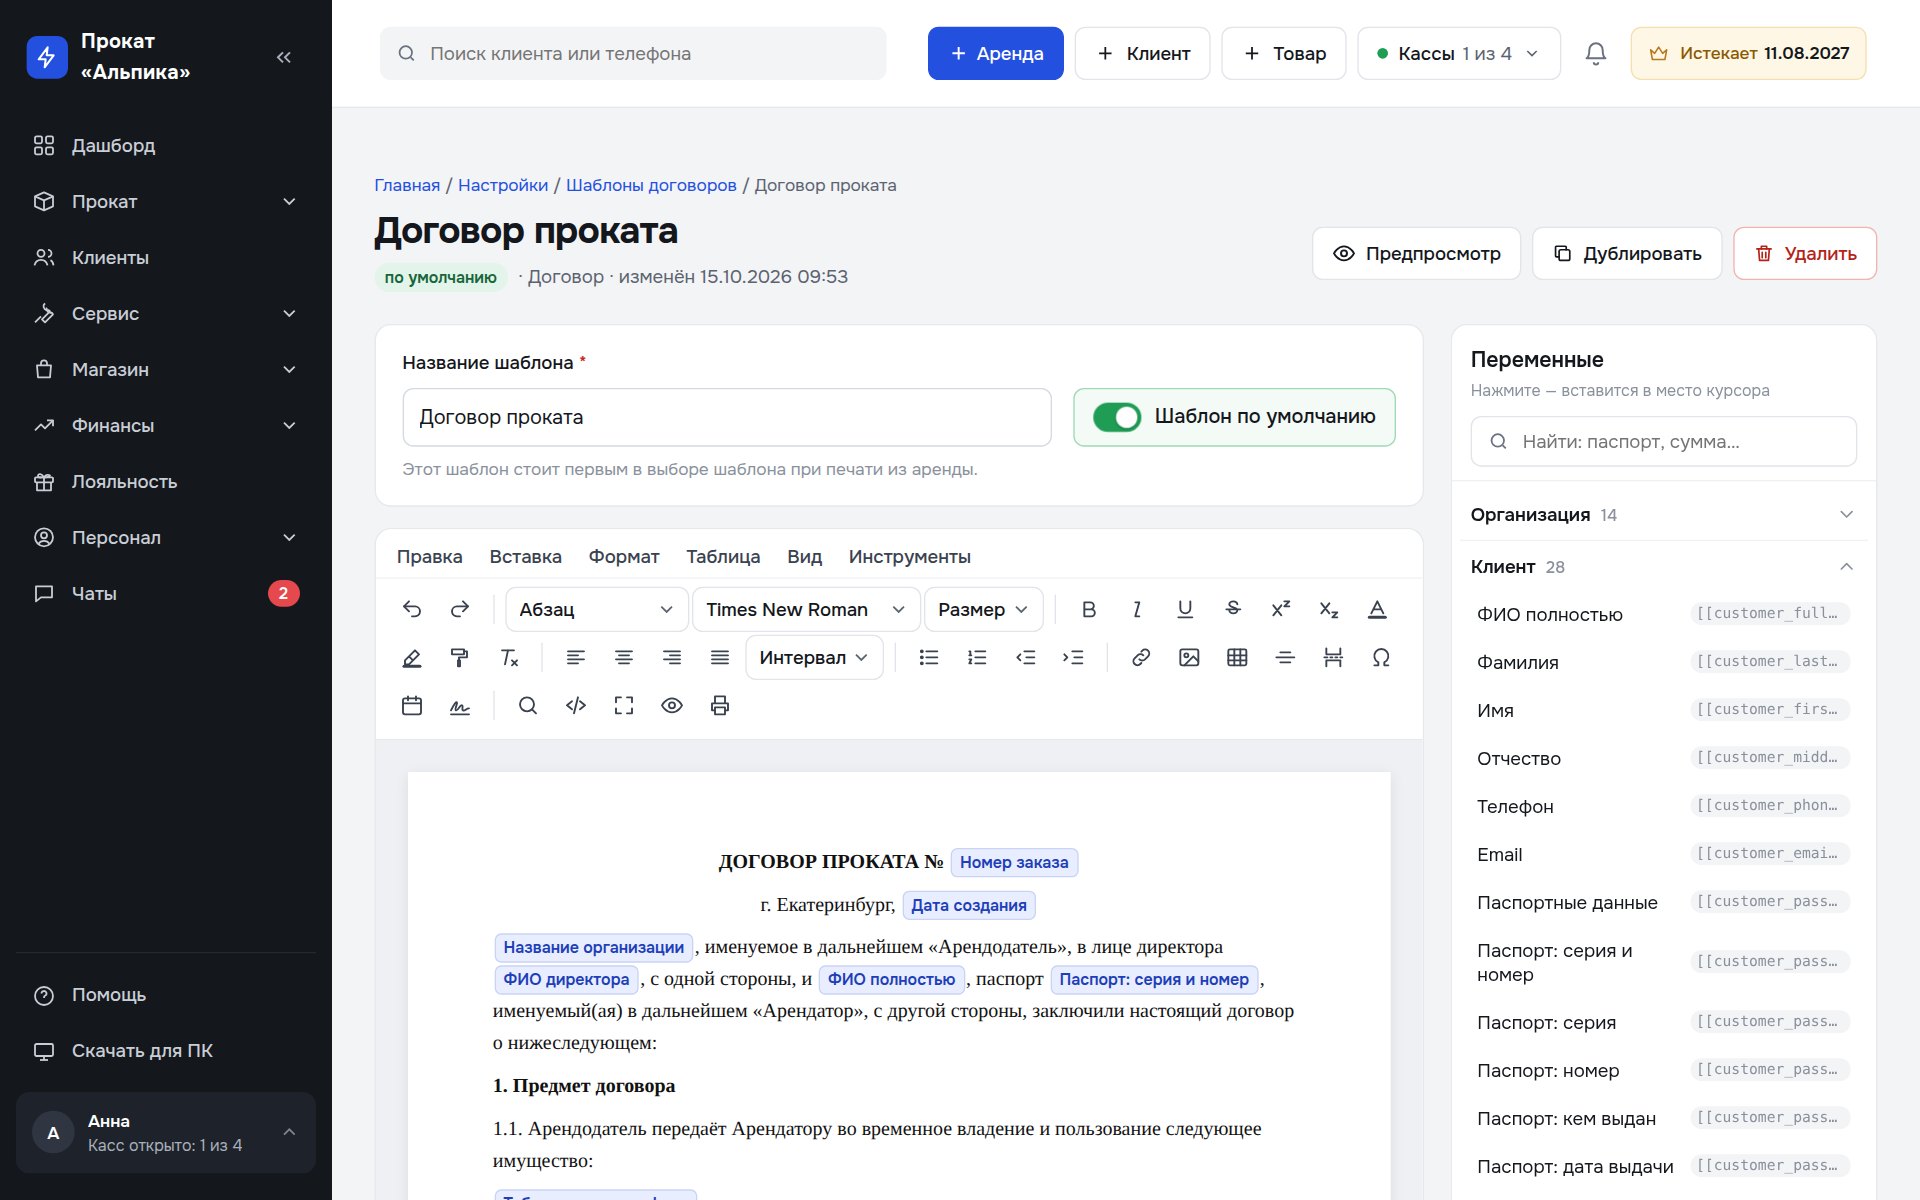Screen dimensions: 1920x1200
Task: Open the Кассы dropdown
Action: point(1458,53)
